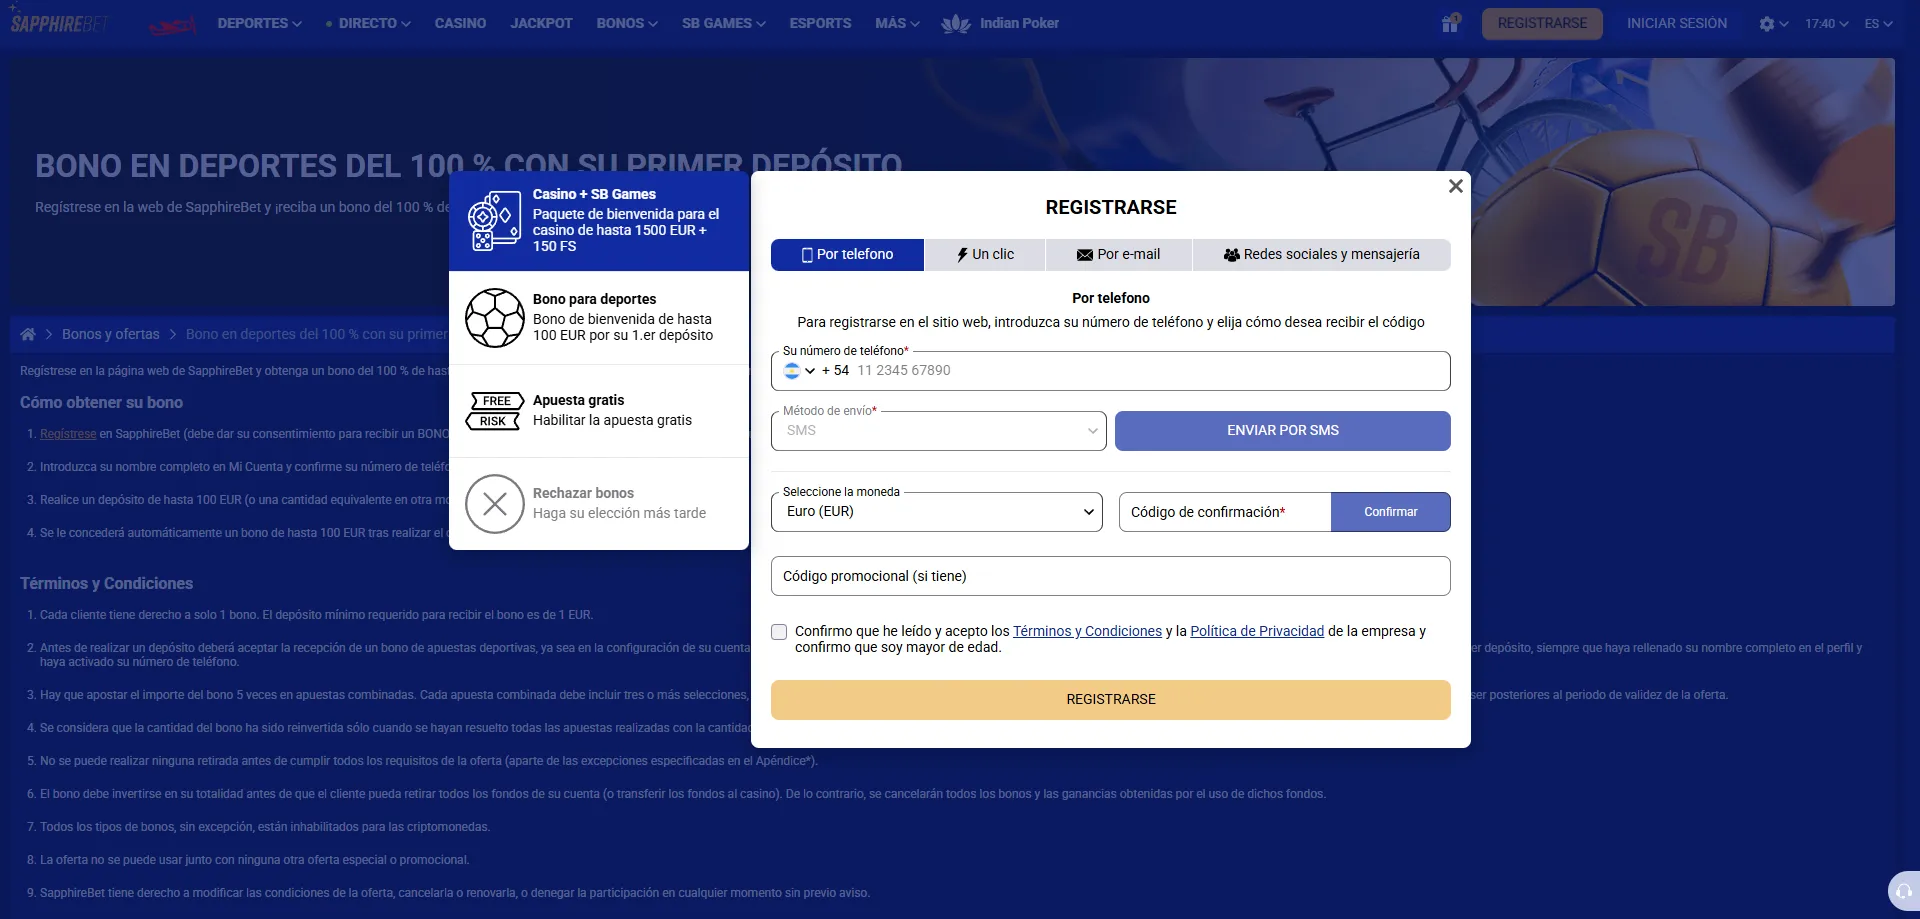1920x919 pixels.
Task: Switch to the Por telefono tab
Action: pos(847,255)
